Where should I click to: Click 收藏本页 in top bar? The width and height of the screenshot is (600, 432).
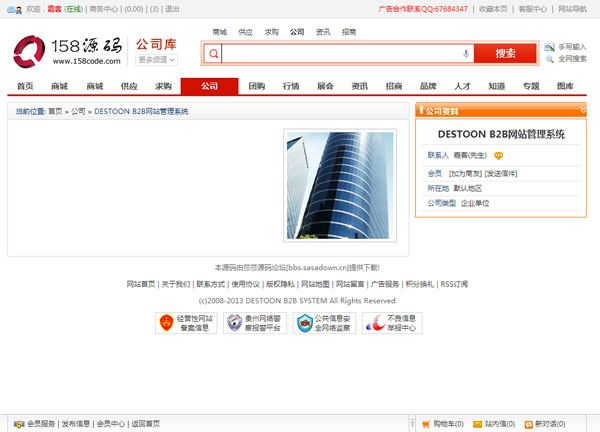(493, 9)
